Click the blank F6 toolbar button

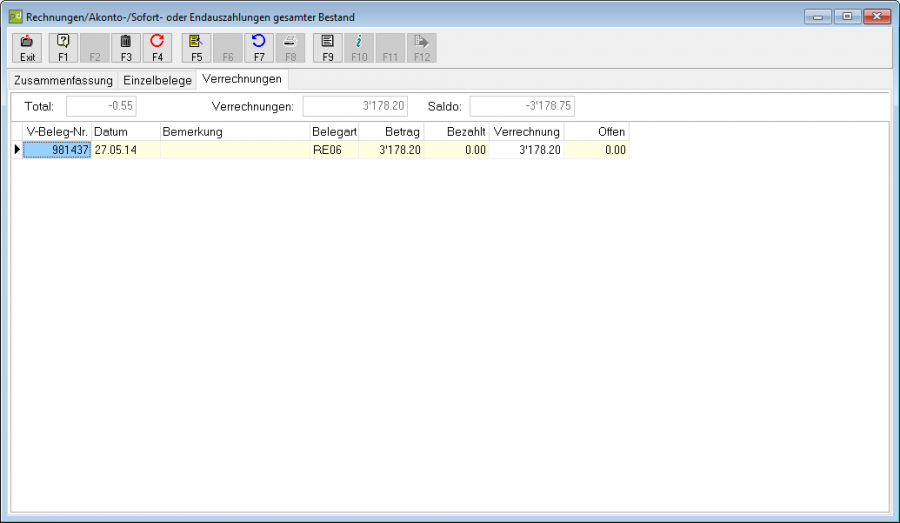[x=228, y=48]
